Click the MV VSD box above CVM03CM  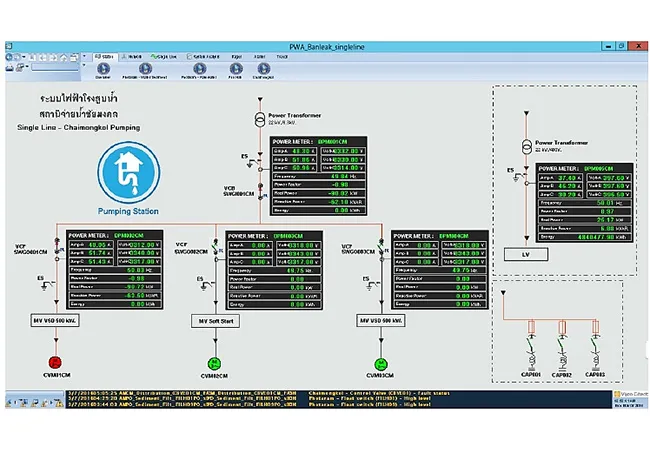(381, 320)
